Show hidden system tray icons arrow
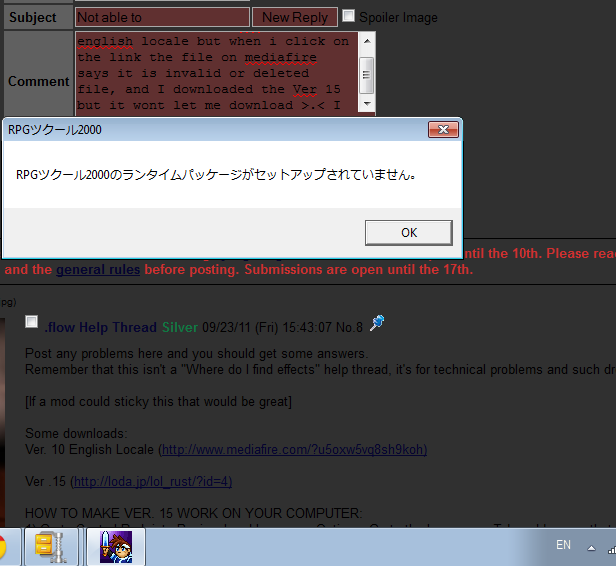Screen dimensions: 616x566 (x=591, y=548)
